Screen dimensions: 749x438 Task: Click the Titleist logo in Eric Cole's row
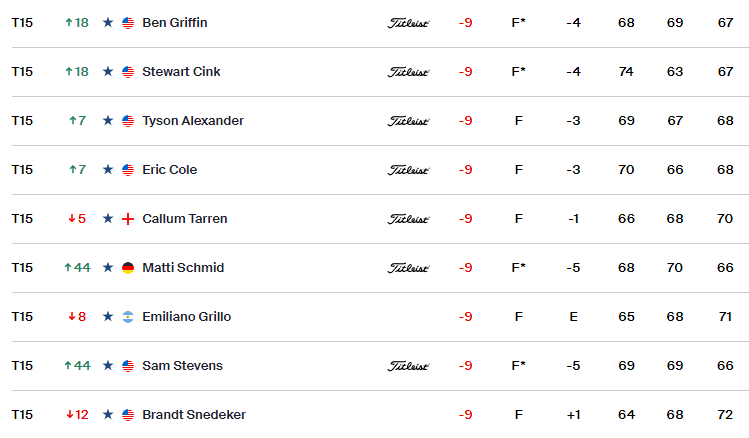[x=408, y=170]
